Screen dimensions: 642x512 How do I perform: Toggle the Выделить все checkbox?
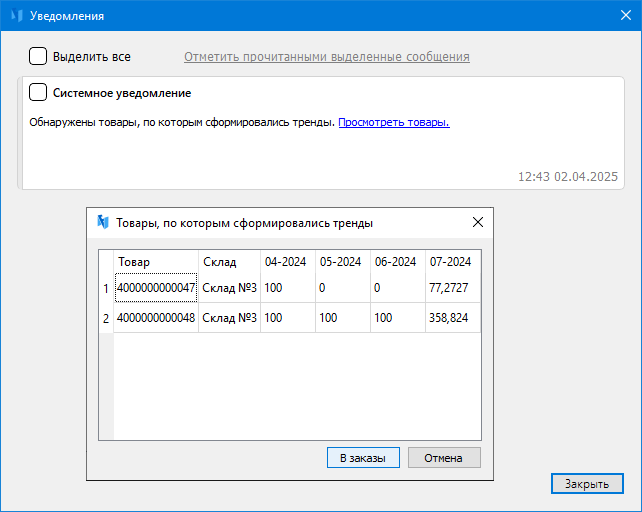coord(38,56)
